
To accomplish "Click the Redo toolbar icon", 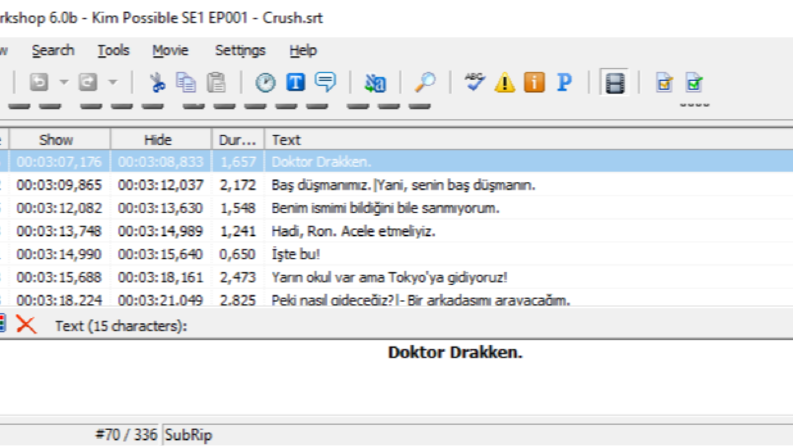I will [88, 82].
